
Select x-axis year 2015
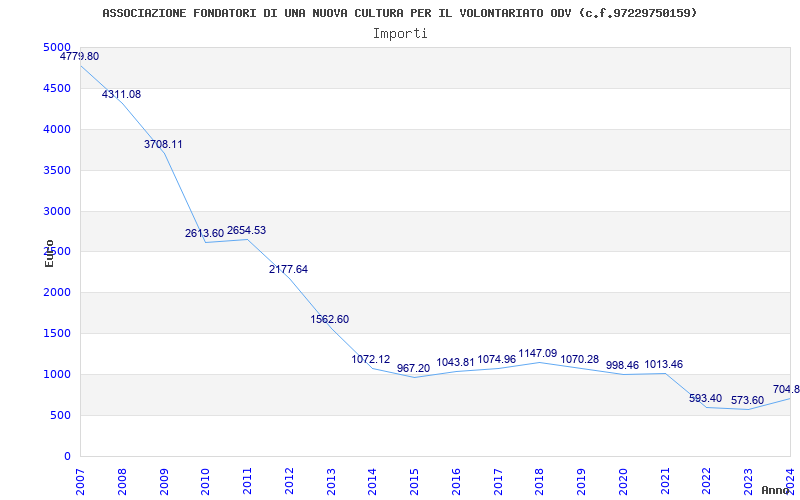tap(414, 482)
